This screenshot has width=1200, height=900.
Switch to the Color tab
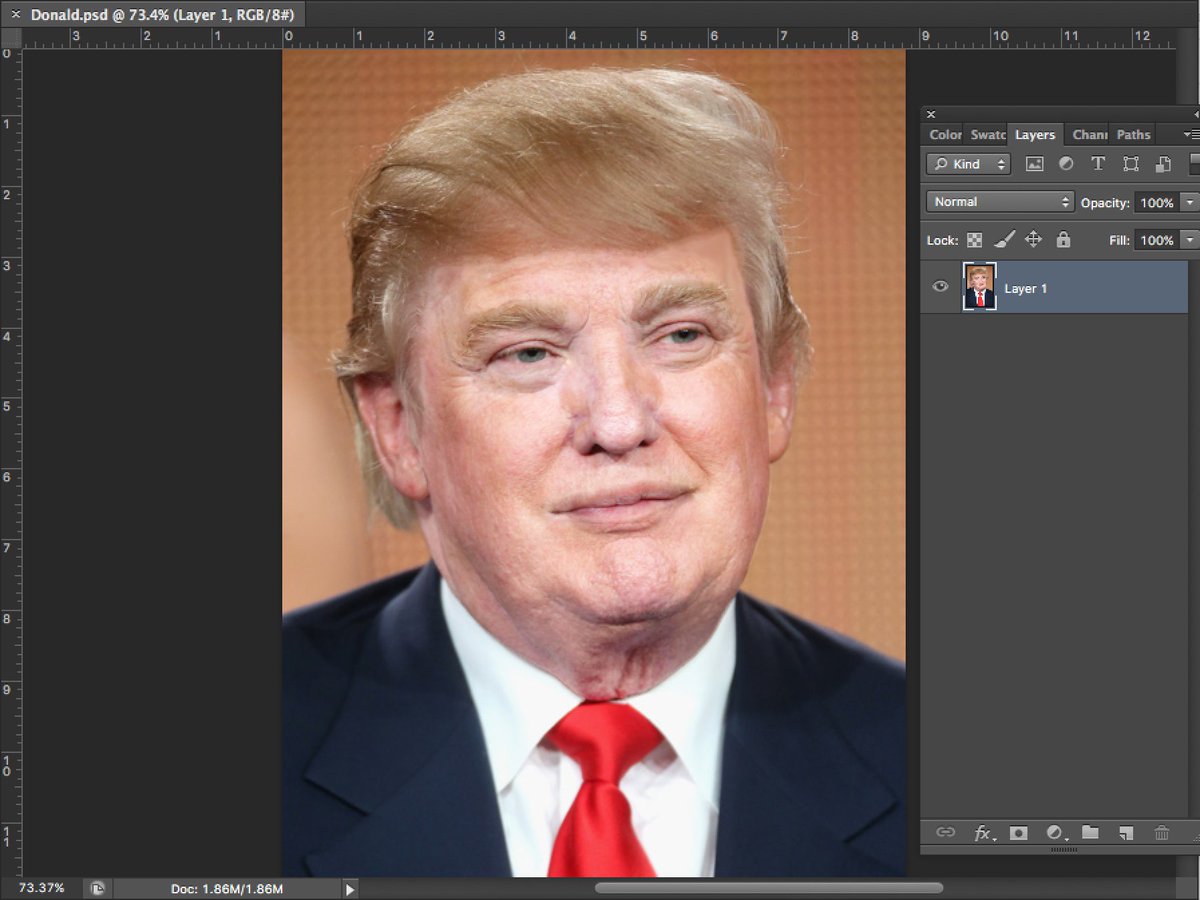(x=944, y=134)
